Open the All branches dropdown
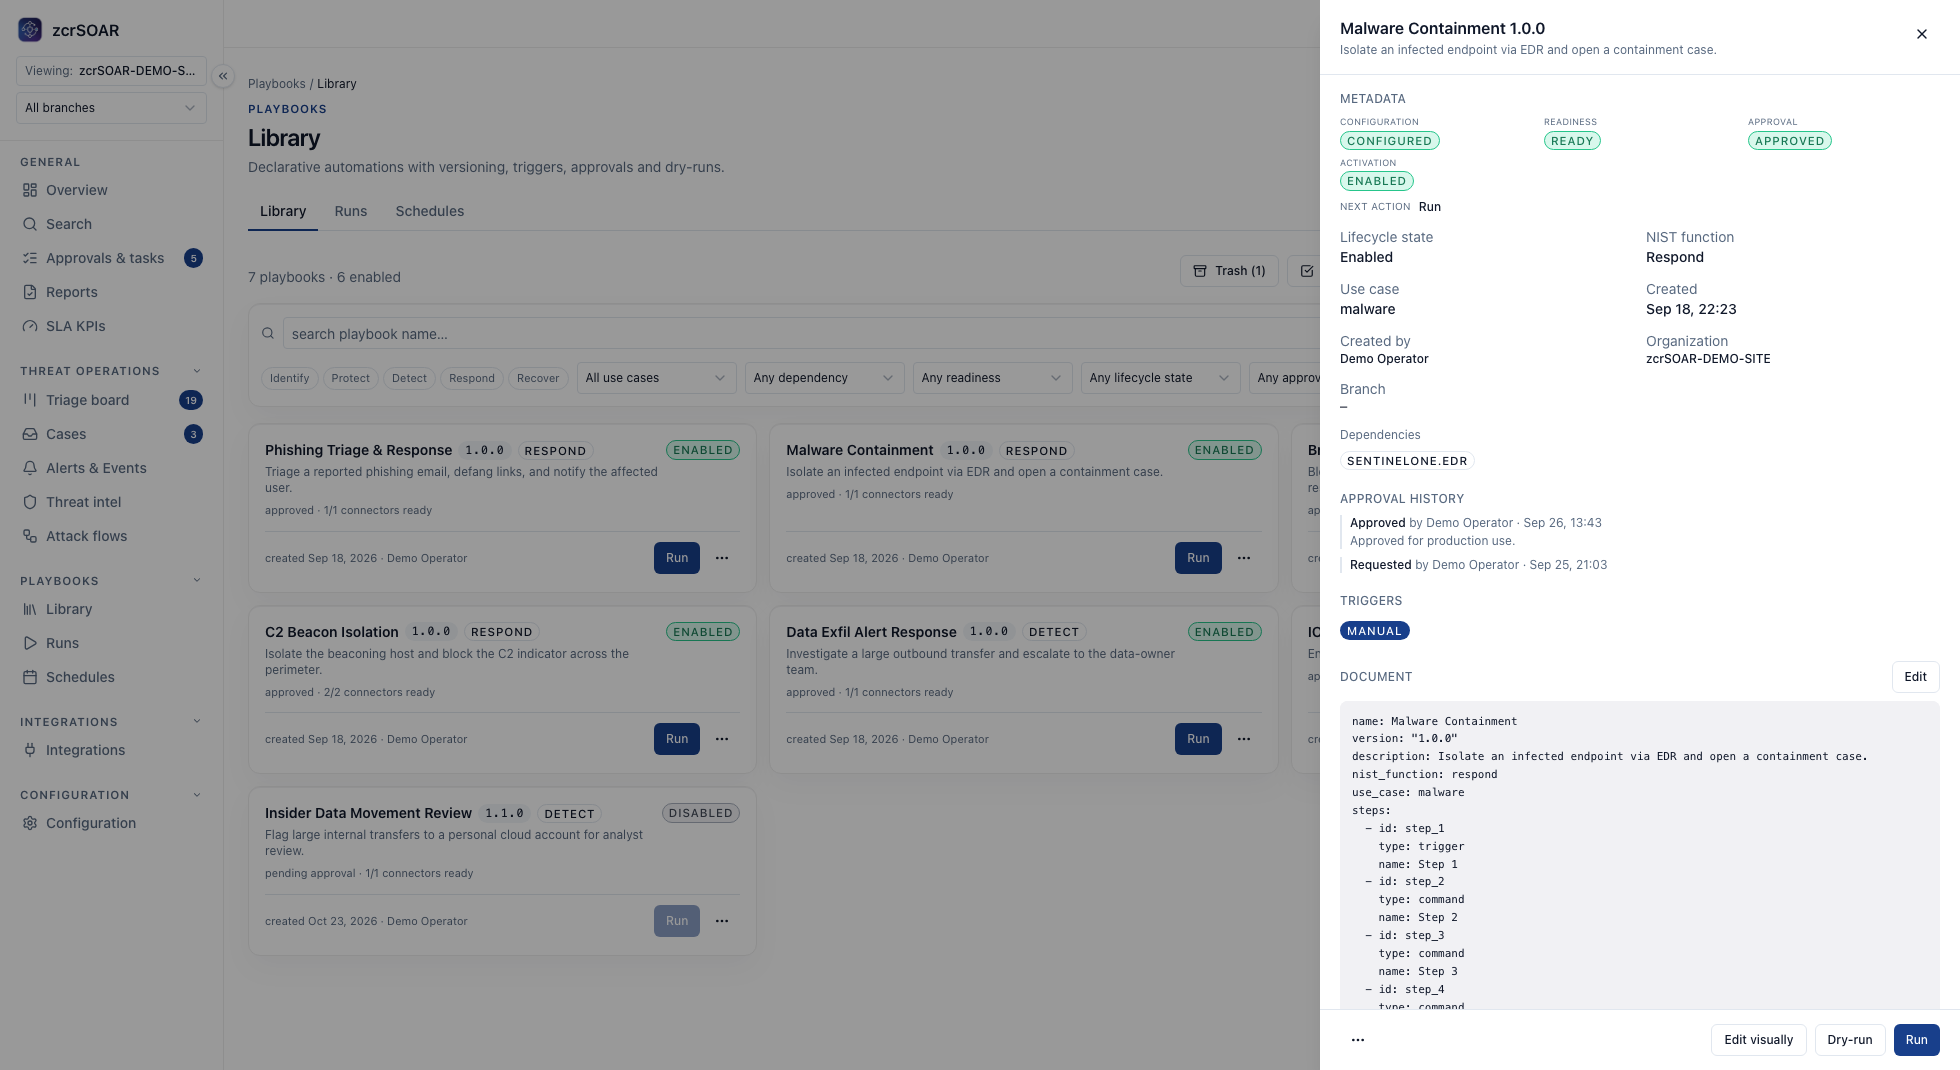The width and height of the screenshot is (1960, 1070). click(111, 108)
